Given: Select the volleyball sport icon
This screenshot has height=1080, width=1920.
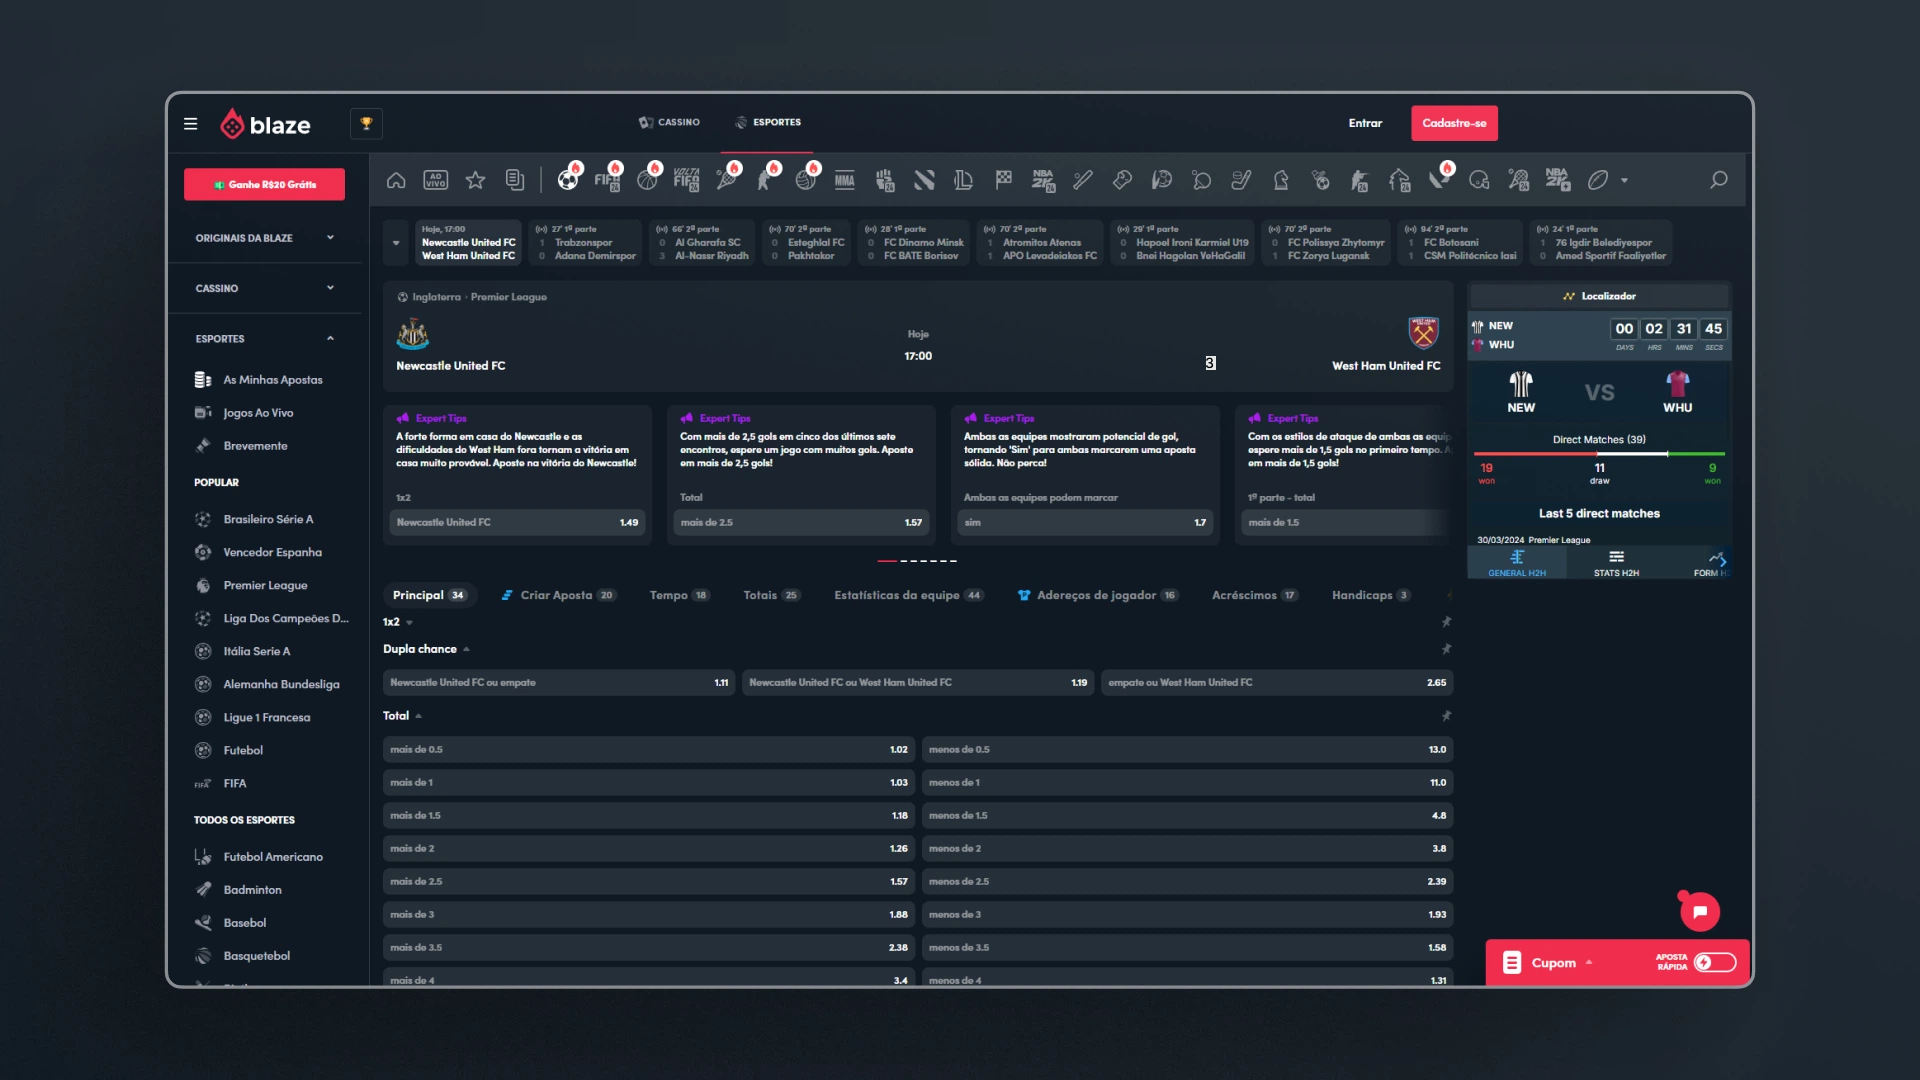Looking at the screenshot, I should pos(806,180).
